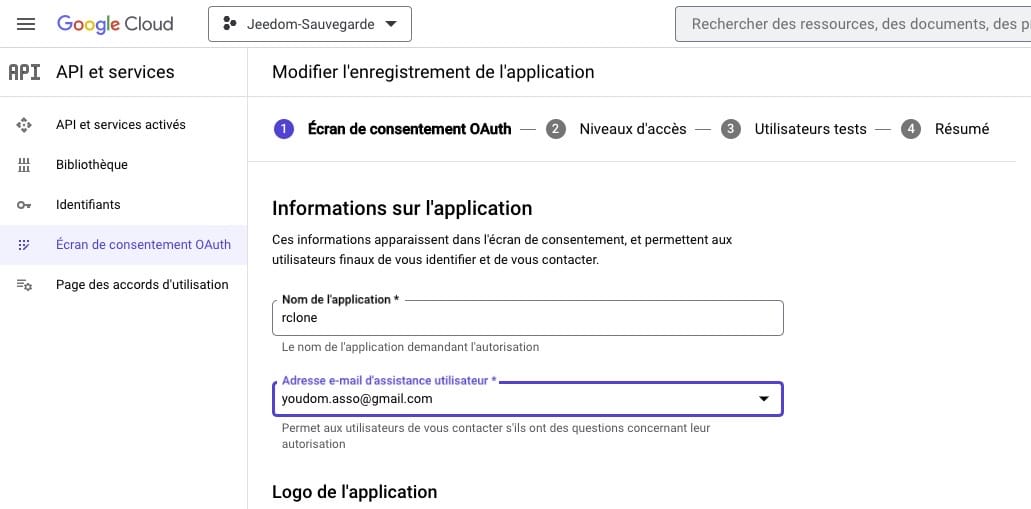This screenshot has width=1031, height=509.
Task: Click the Rechercher des ressources search box
Action: [x=853, y=24]
